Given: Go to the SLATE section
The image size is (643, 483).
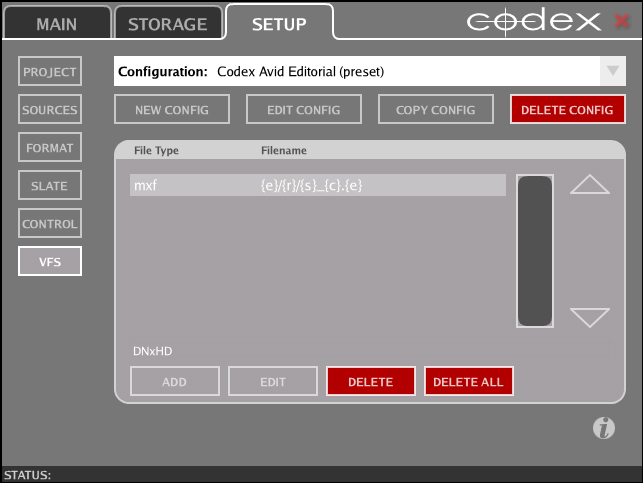Looking at the screenshot, I should click(50, 185).
